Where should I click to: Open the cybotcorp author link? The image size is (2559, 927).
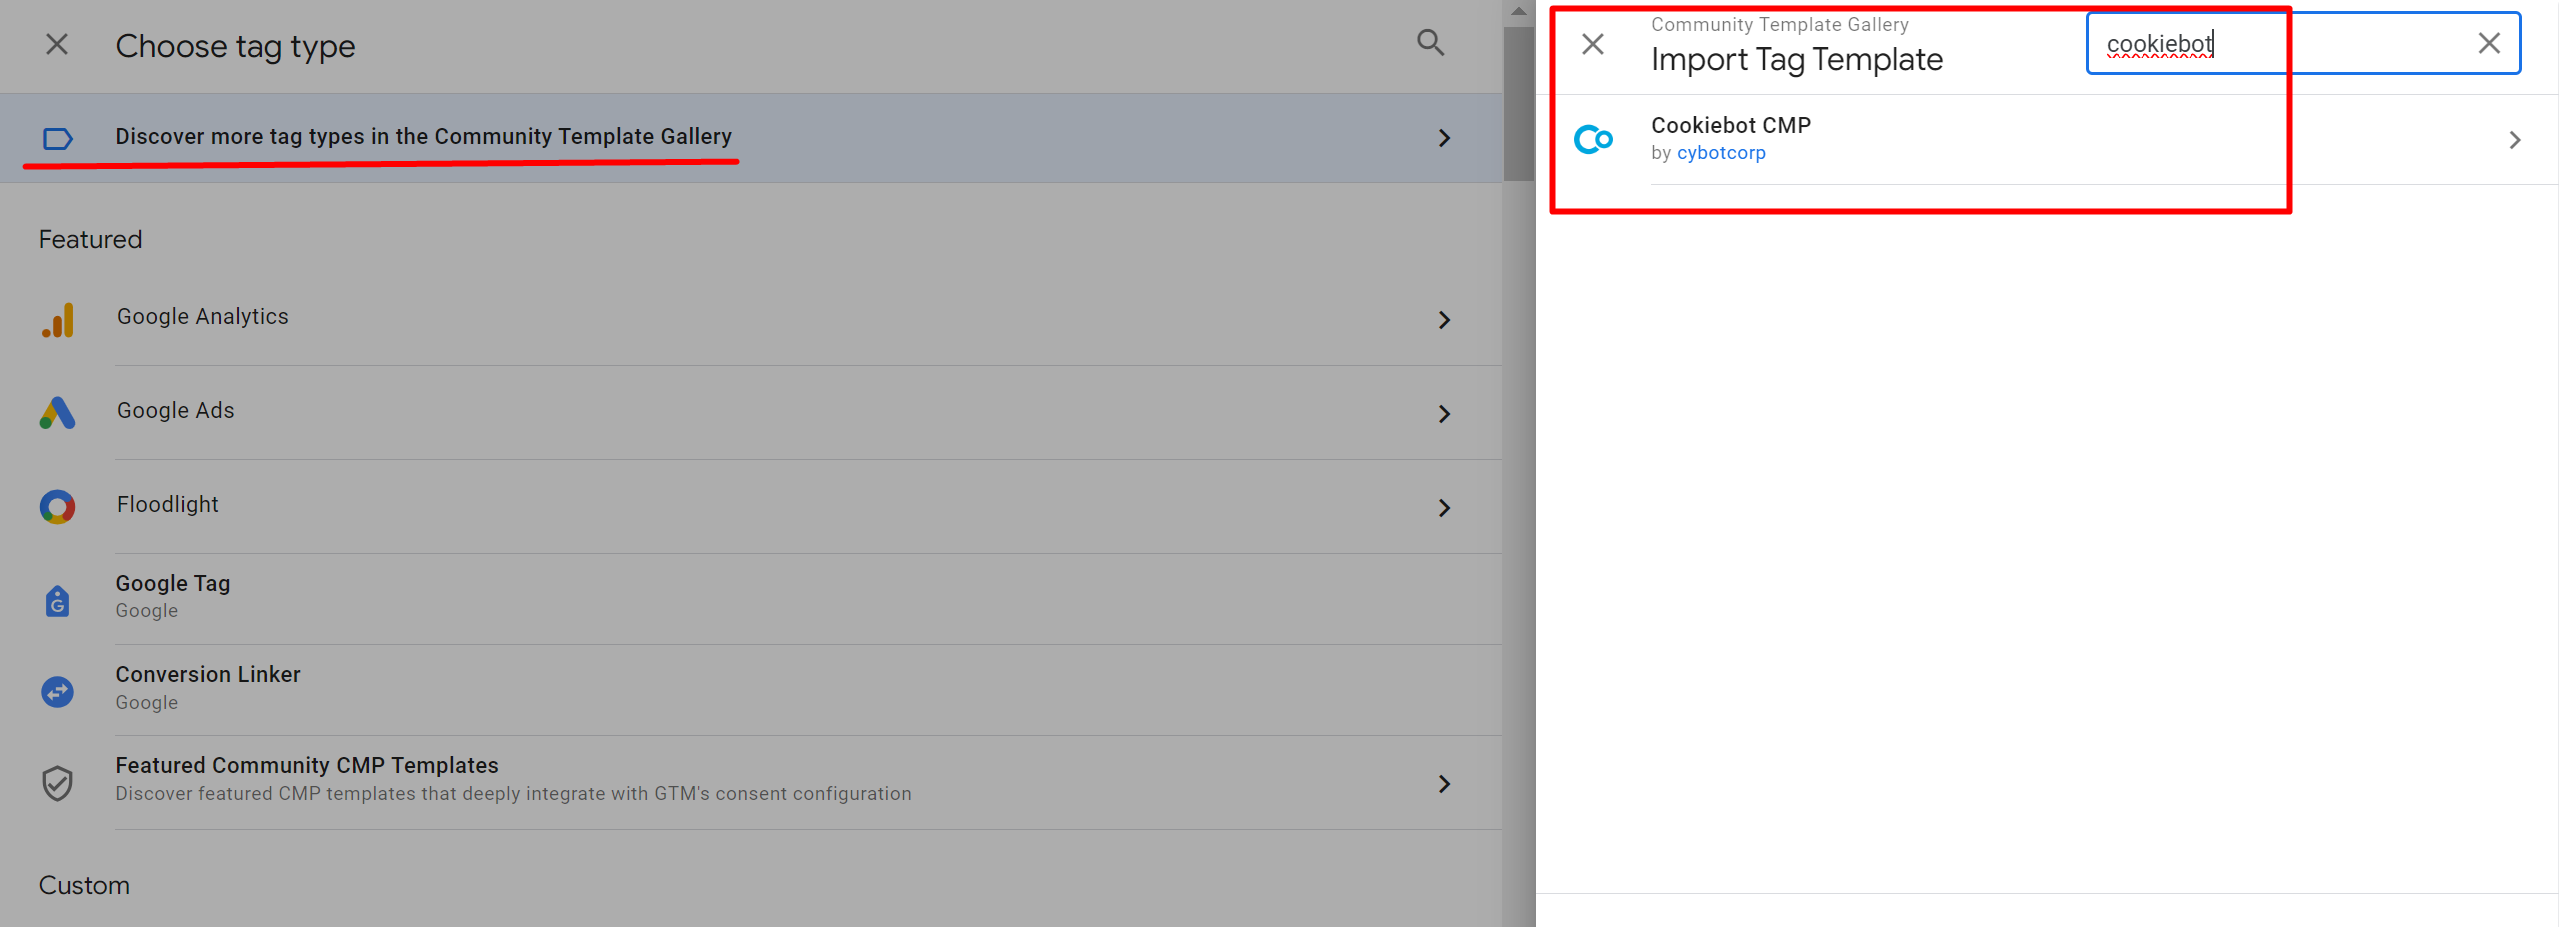click(x=1720, y=153)
